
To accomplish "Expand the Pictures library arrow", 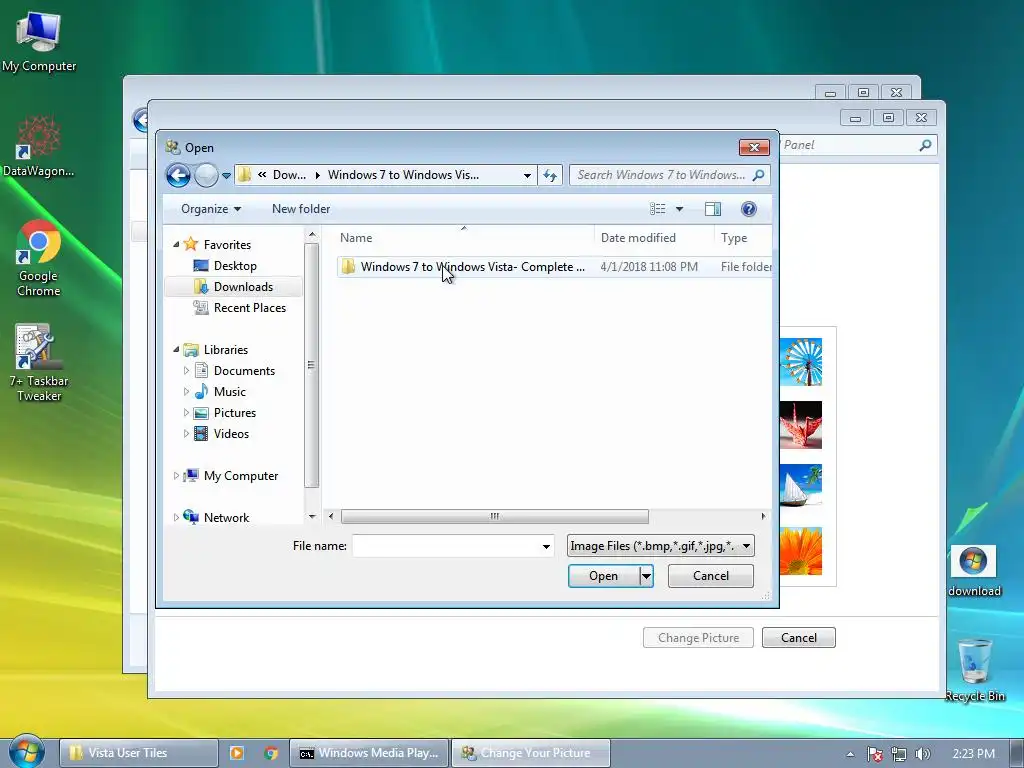I will 186,413.
